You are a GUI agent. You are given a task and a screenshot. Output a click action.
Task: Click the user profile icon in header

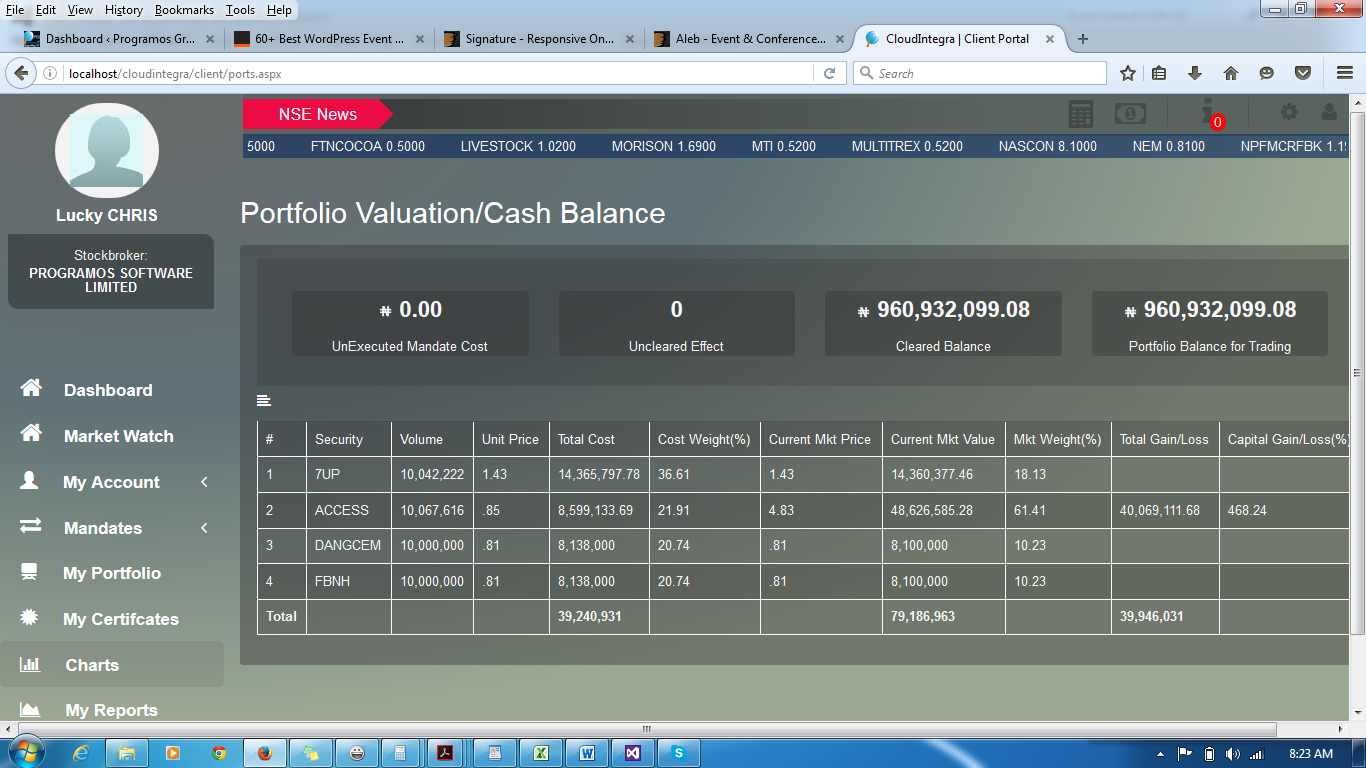[x=1329, y=113]
